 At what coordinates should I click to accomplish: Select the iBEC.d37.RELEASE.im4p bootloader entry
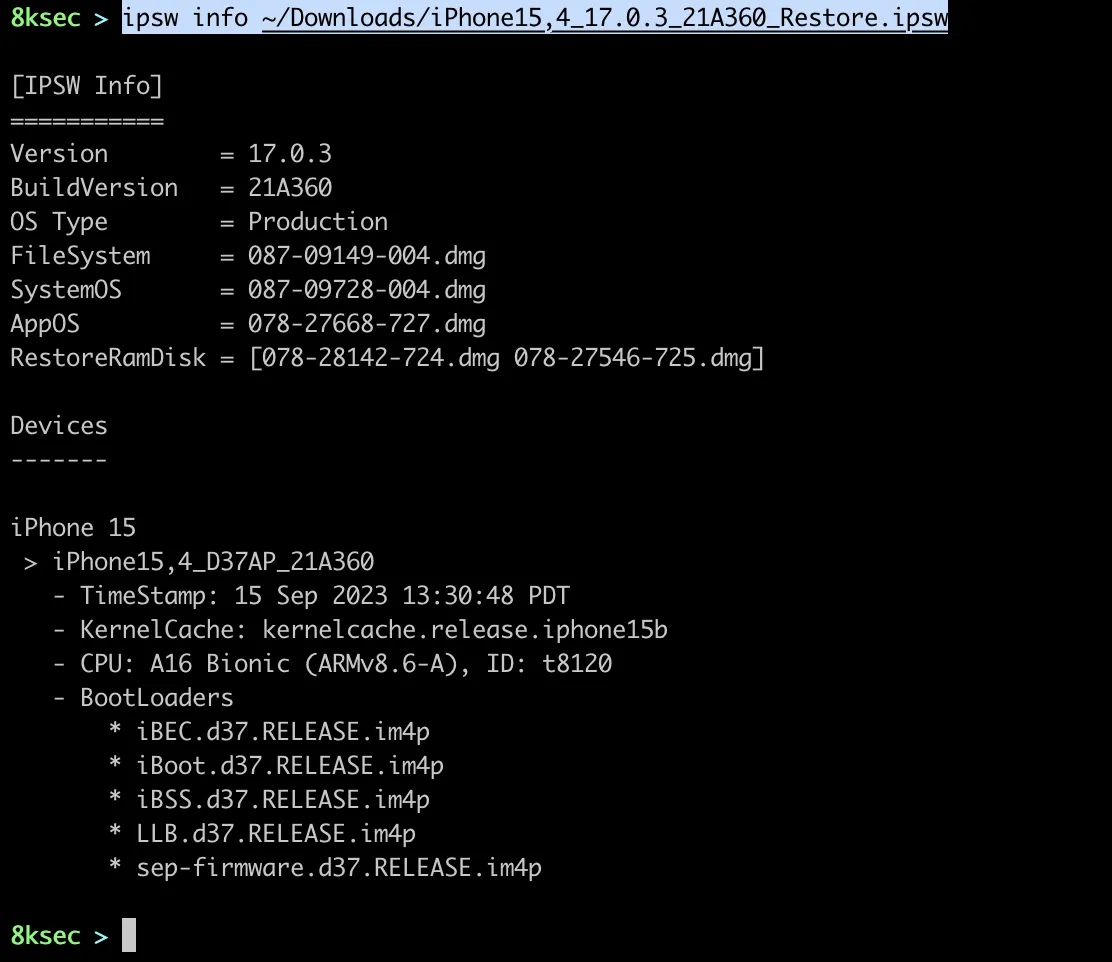coord(283,732)
